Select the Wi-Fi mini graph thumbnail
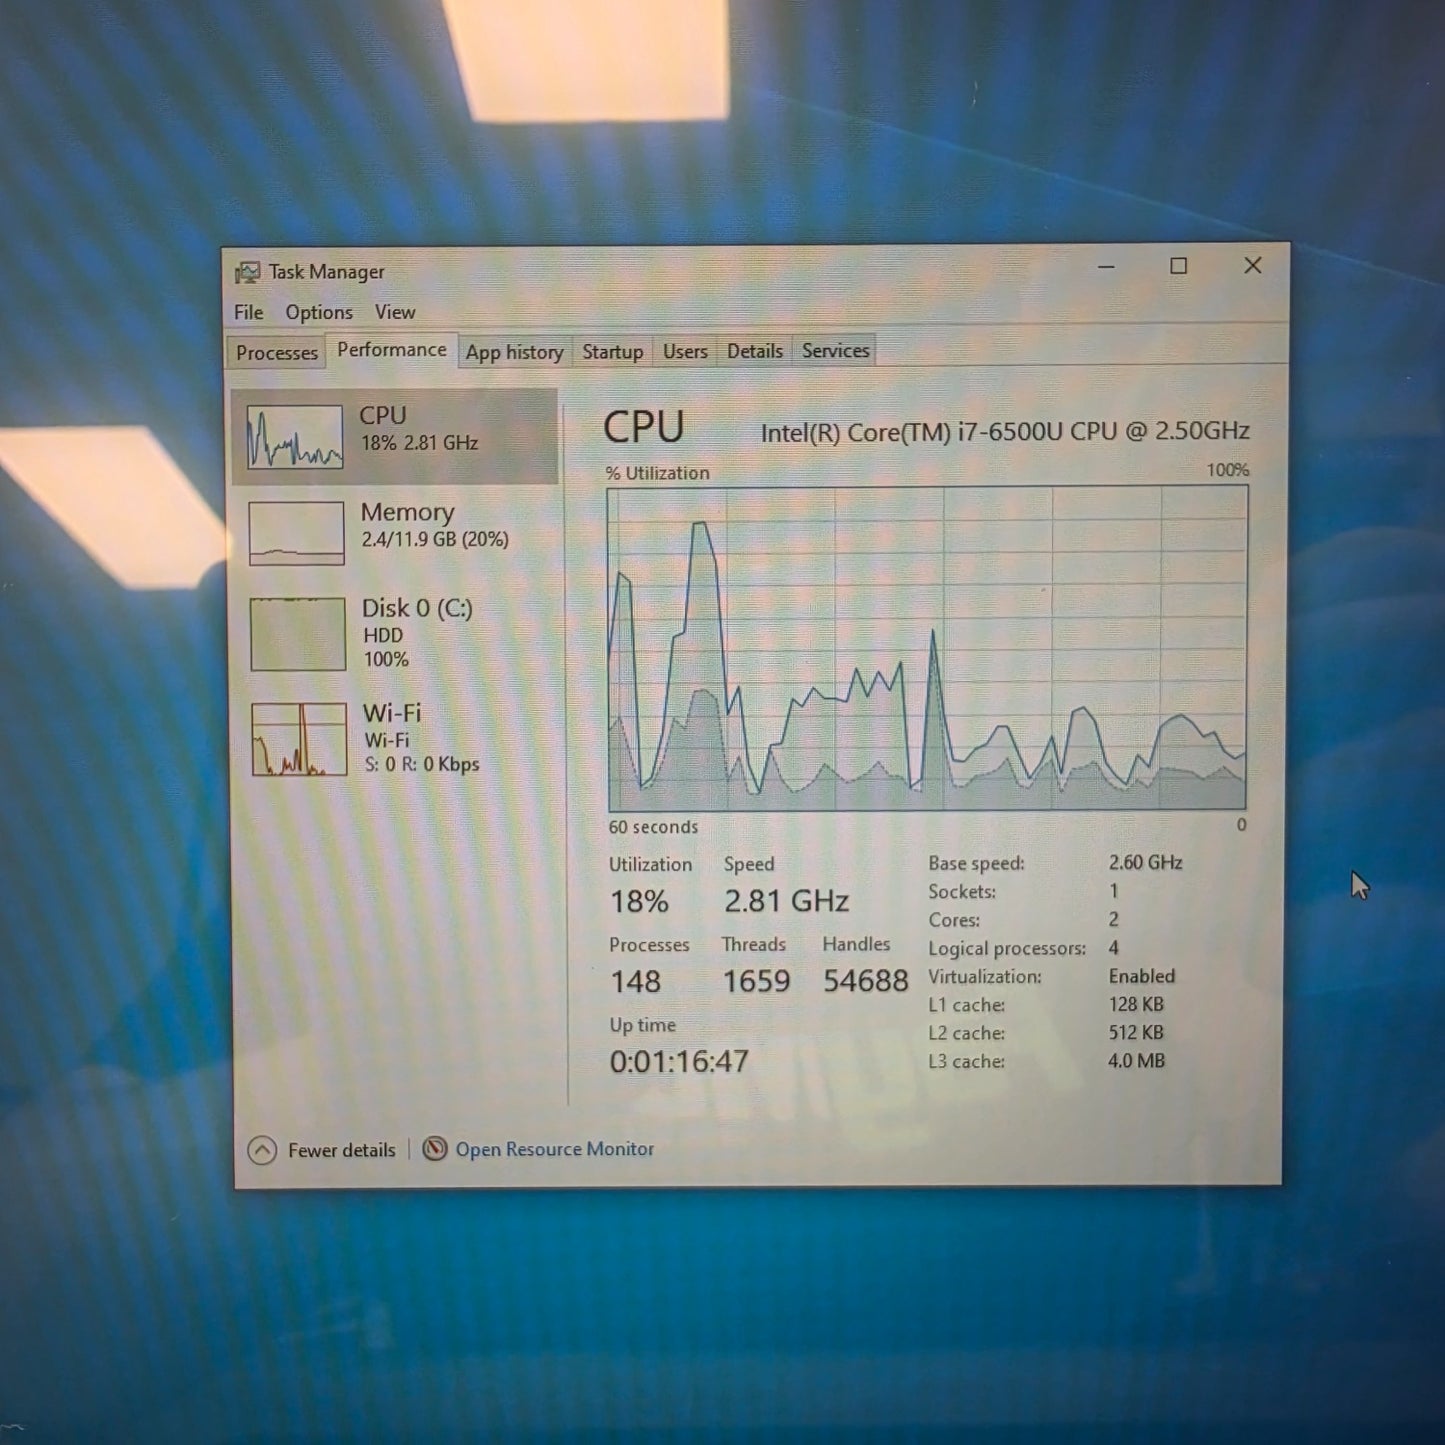This screenshot has width=1445, height=1445. 299,740
